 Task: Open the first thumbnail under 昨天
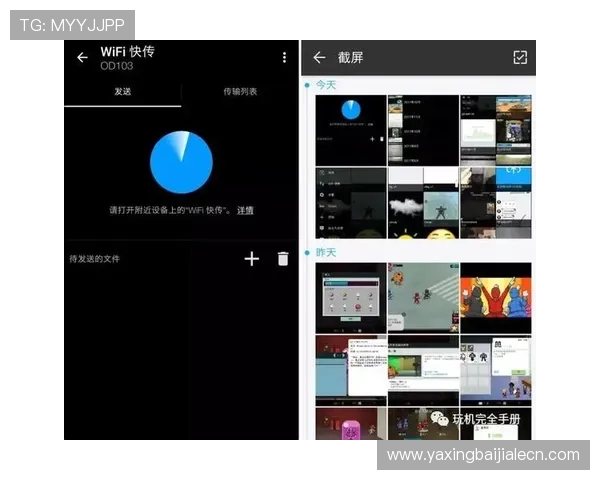(x=350, y=298)
